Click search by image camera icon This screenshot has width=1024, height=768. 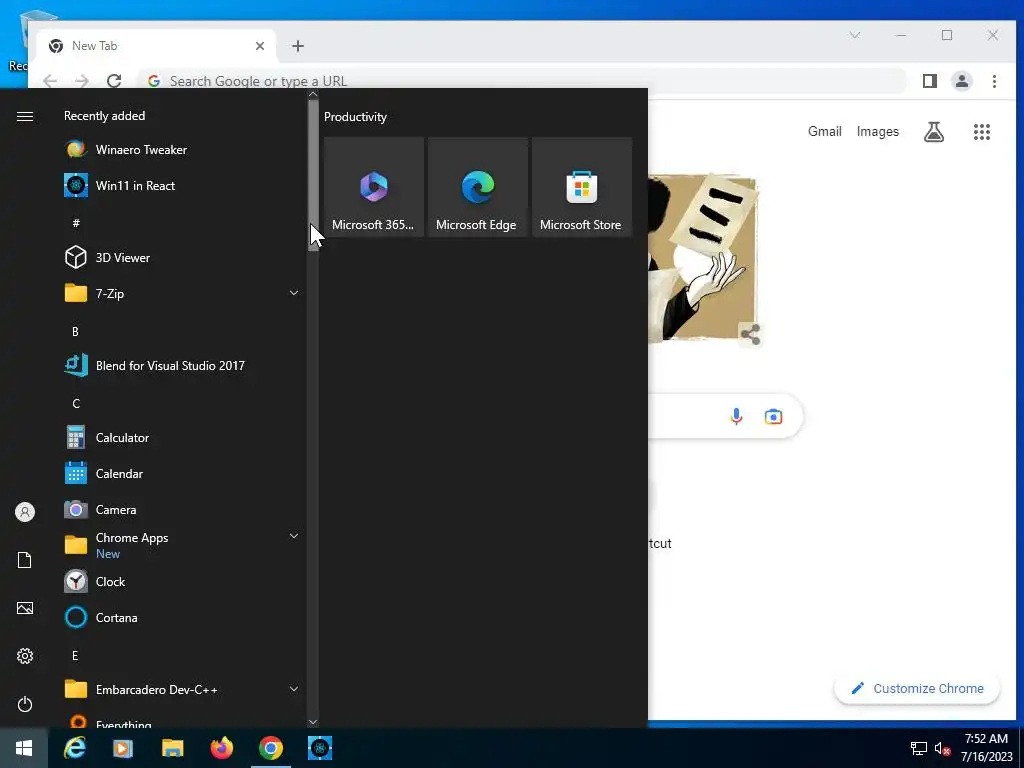pos(773,416)
